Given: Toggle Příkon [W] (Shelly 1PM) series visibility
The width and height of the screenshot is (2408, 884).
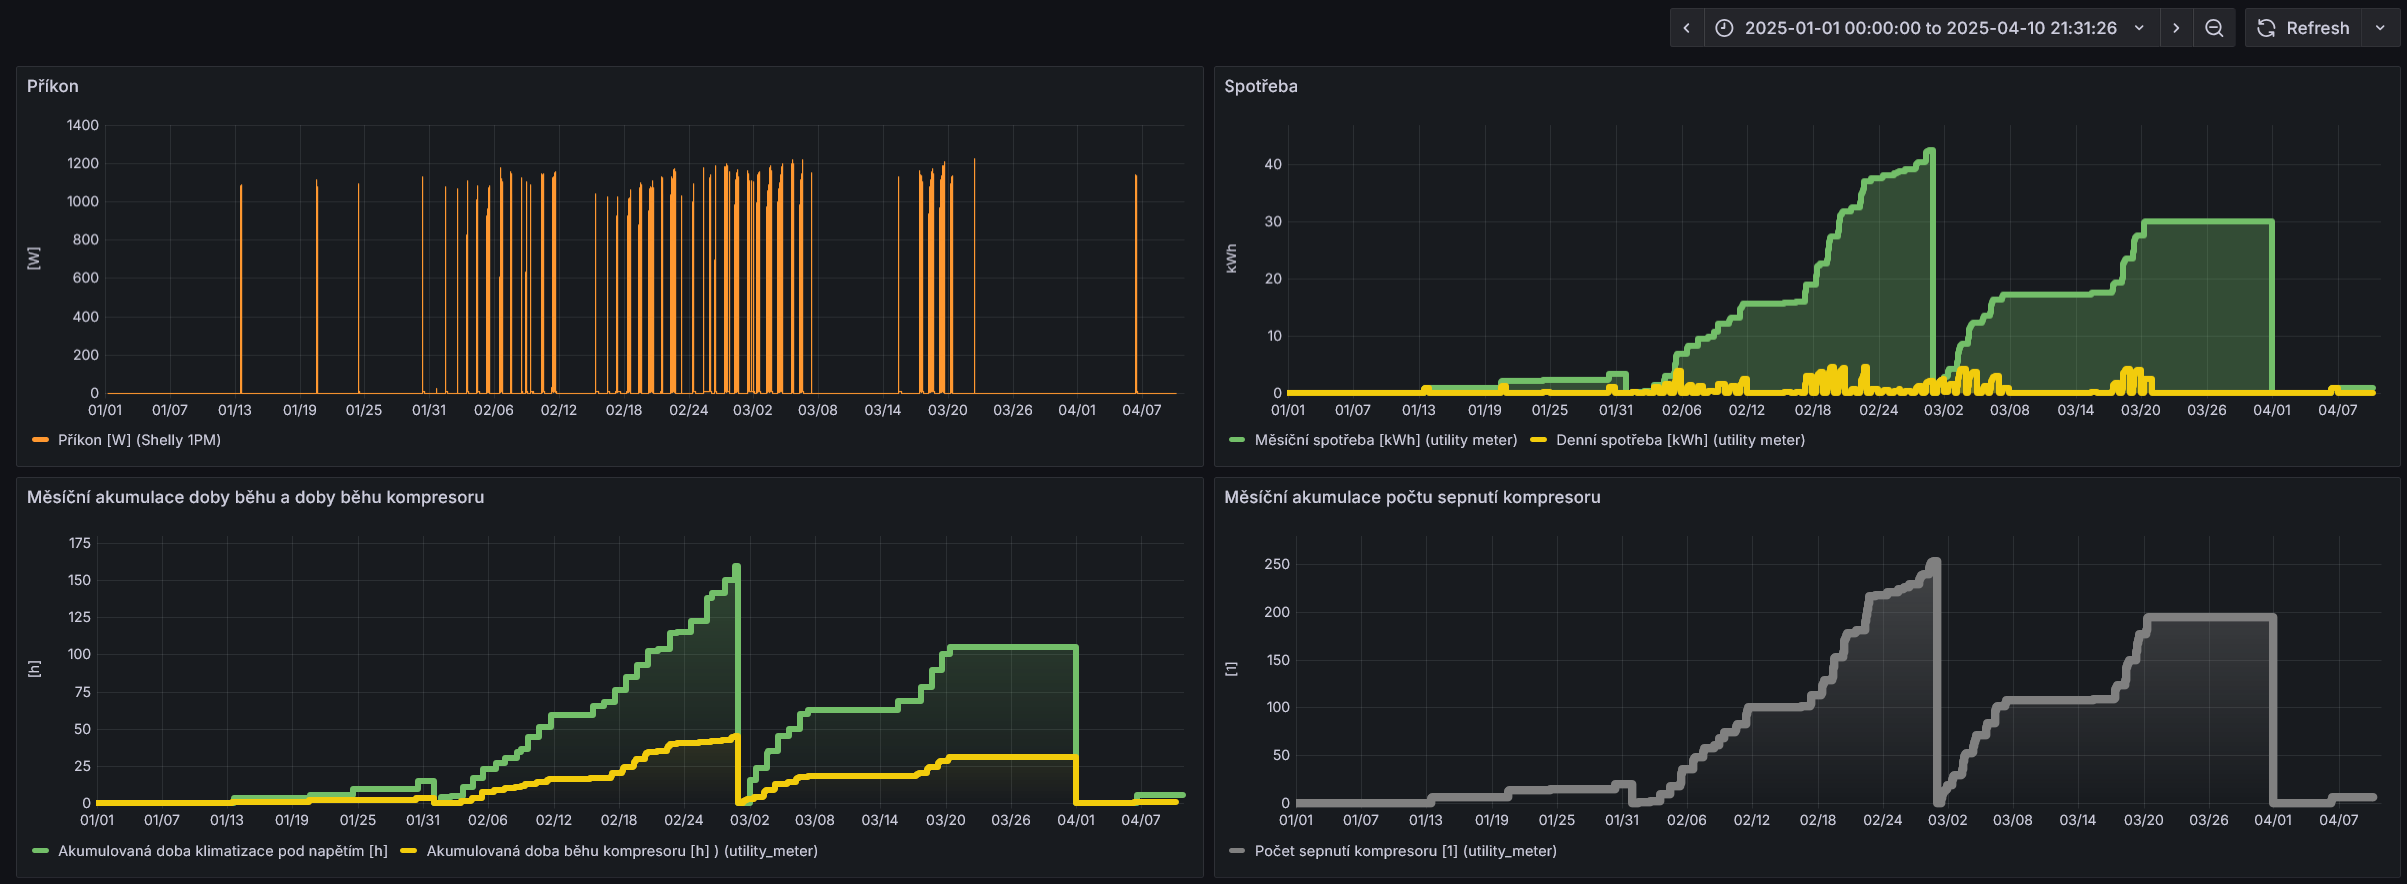Looking at the screenshot, I should click(x=139, y=440).
